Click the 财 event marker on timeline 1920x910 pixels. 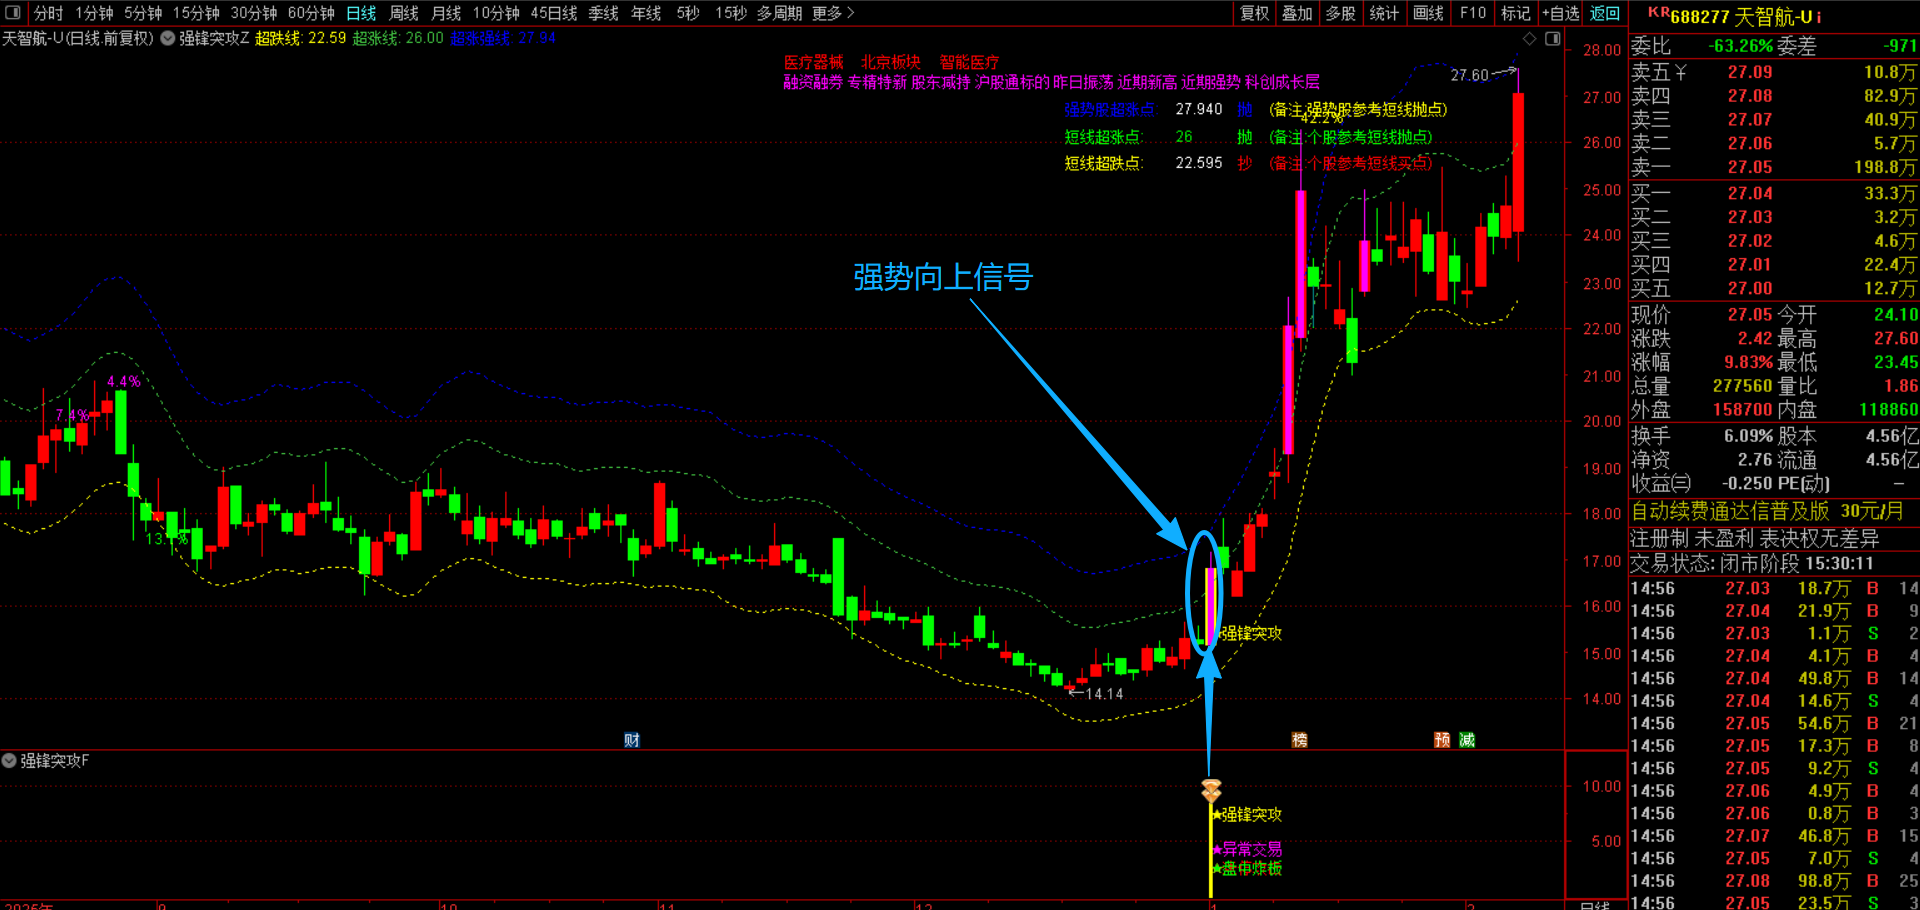coord(632,740)
